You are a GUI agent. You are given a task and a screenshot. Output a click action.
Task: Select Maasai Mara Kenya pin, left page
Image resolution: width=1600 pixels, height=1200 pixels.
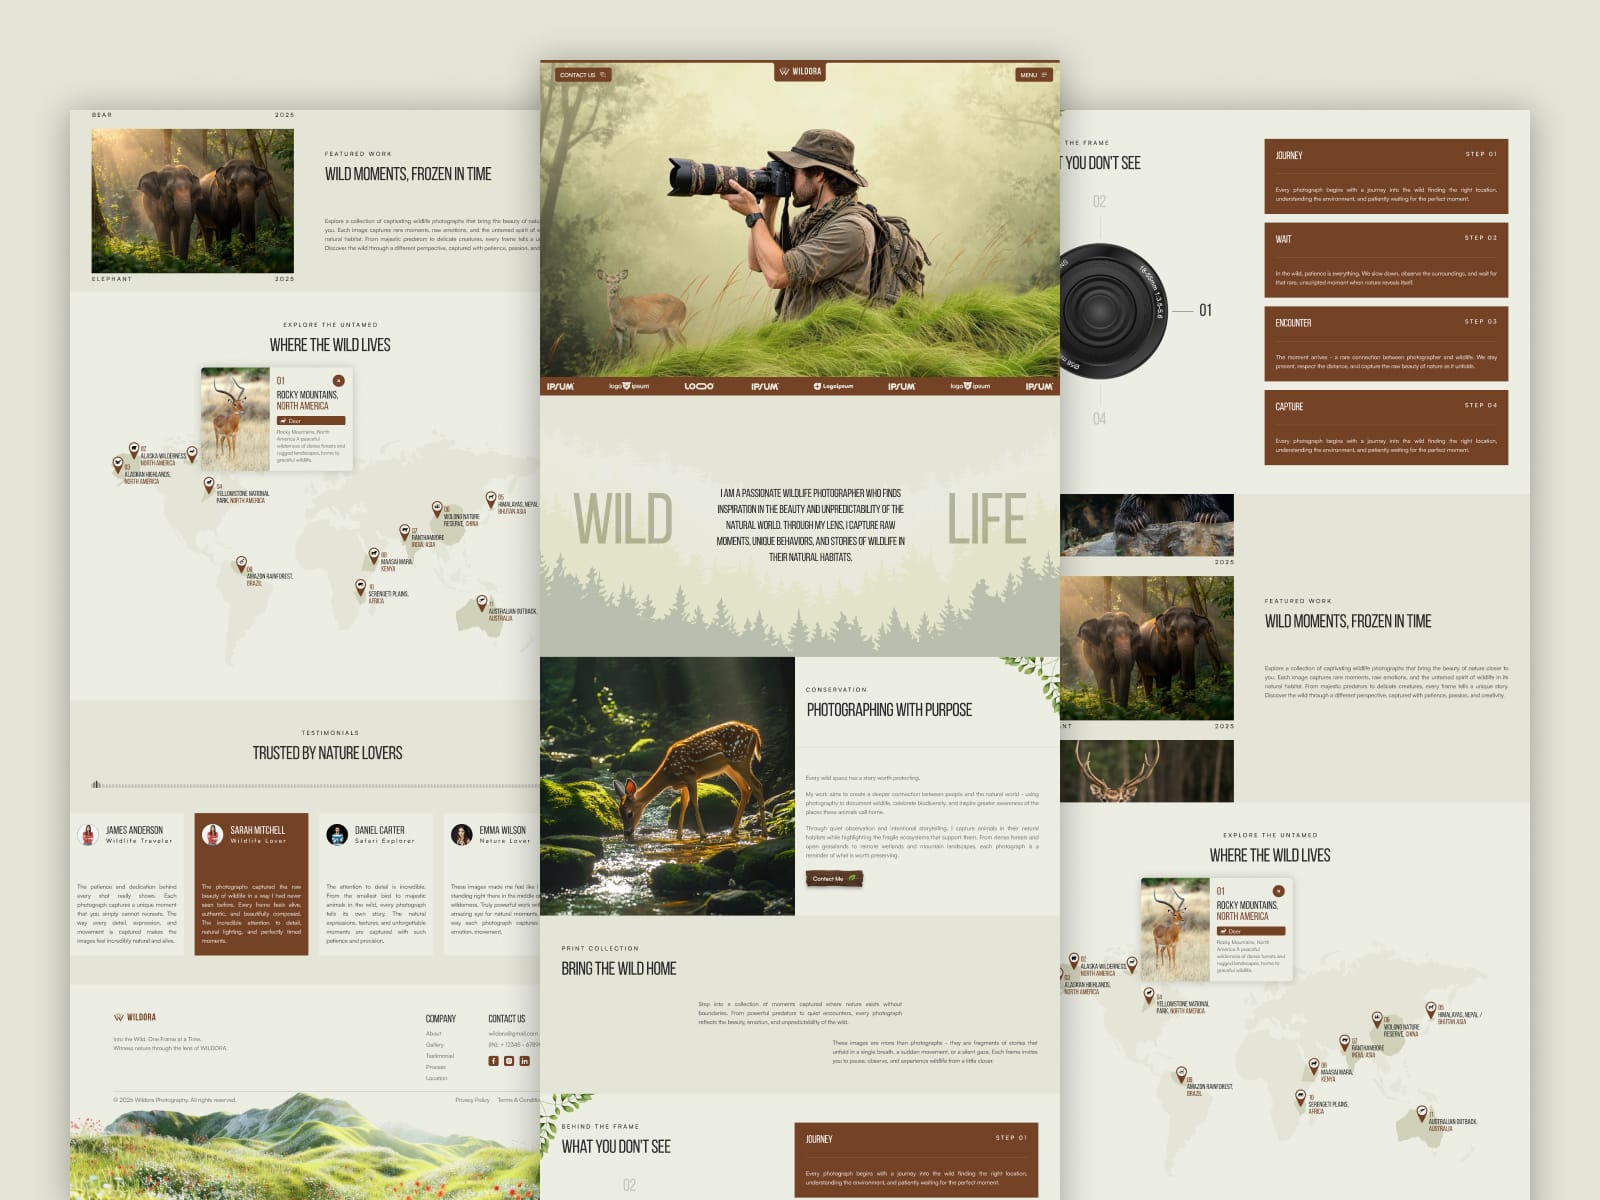(374, 555)
